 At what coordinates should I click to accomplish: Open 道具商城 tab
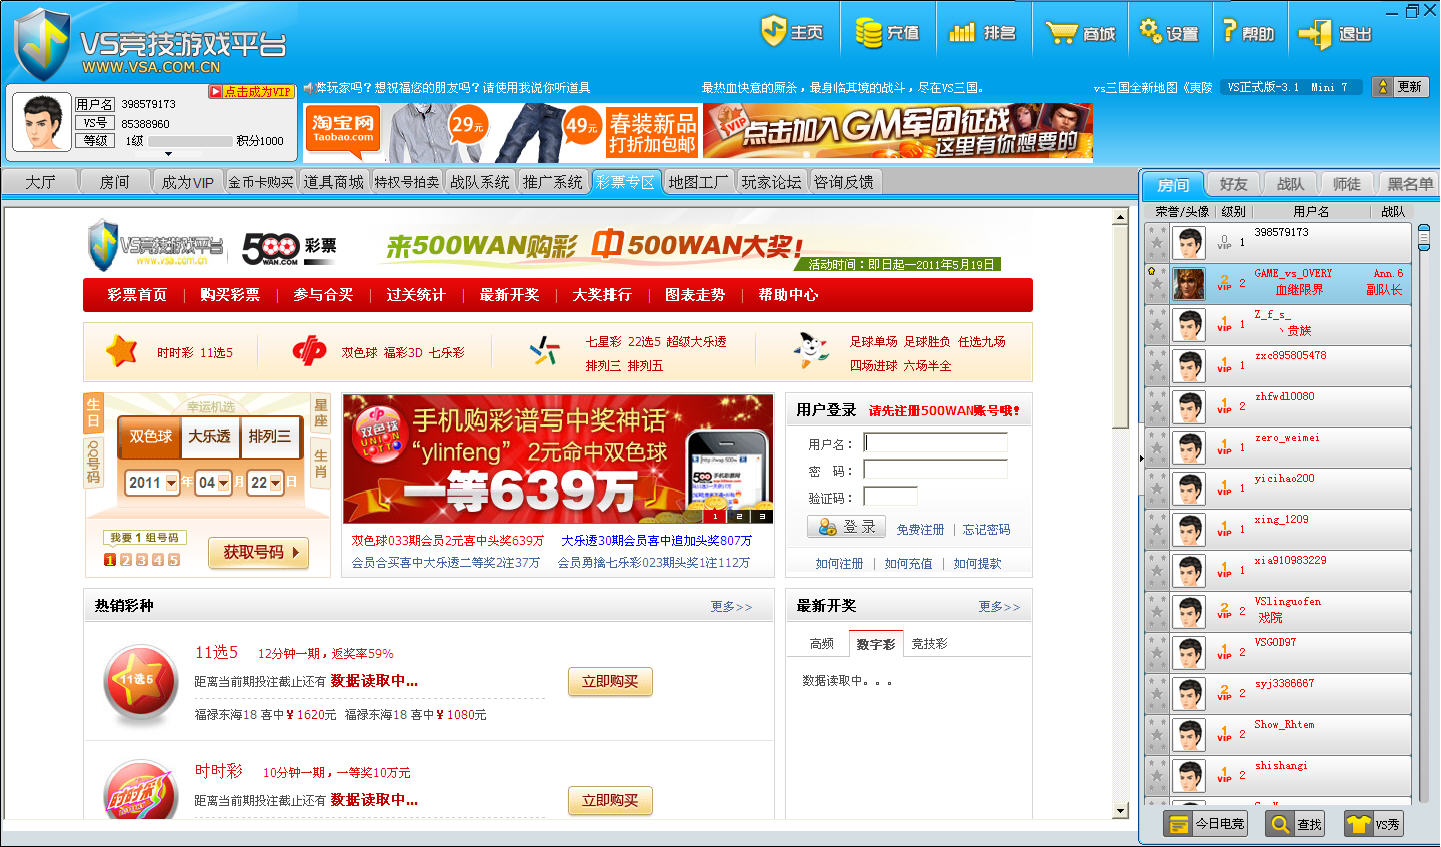[334, 182]
